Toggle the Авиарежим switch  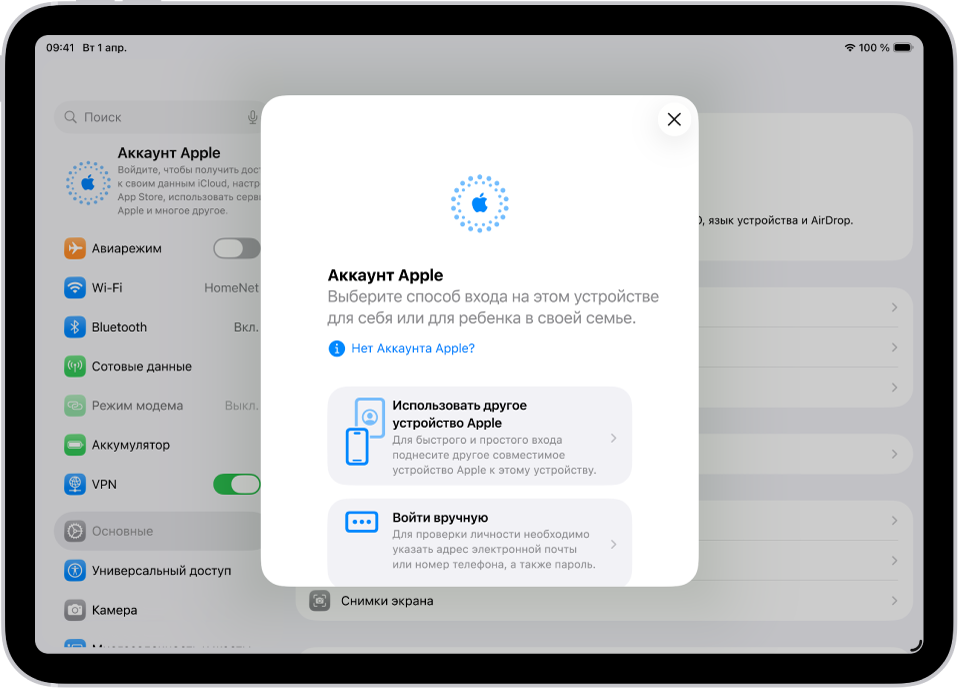point(236,248)
